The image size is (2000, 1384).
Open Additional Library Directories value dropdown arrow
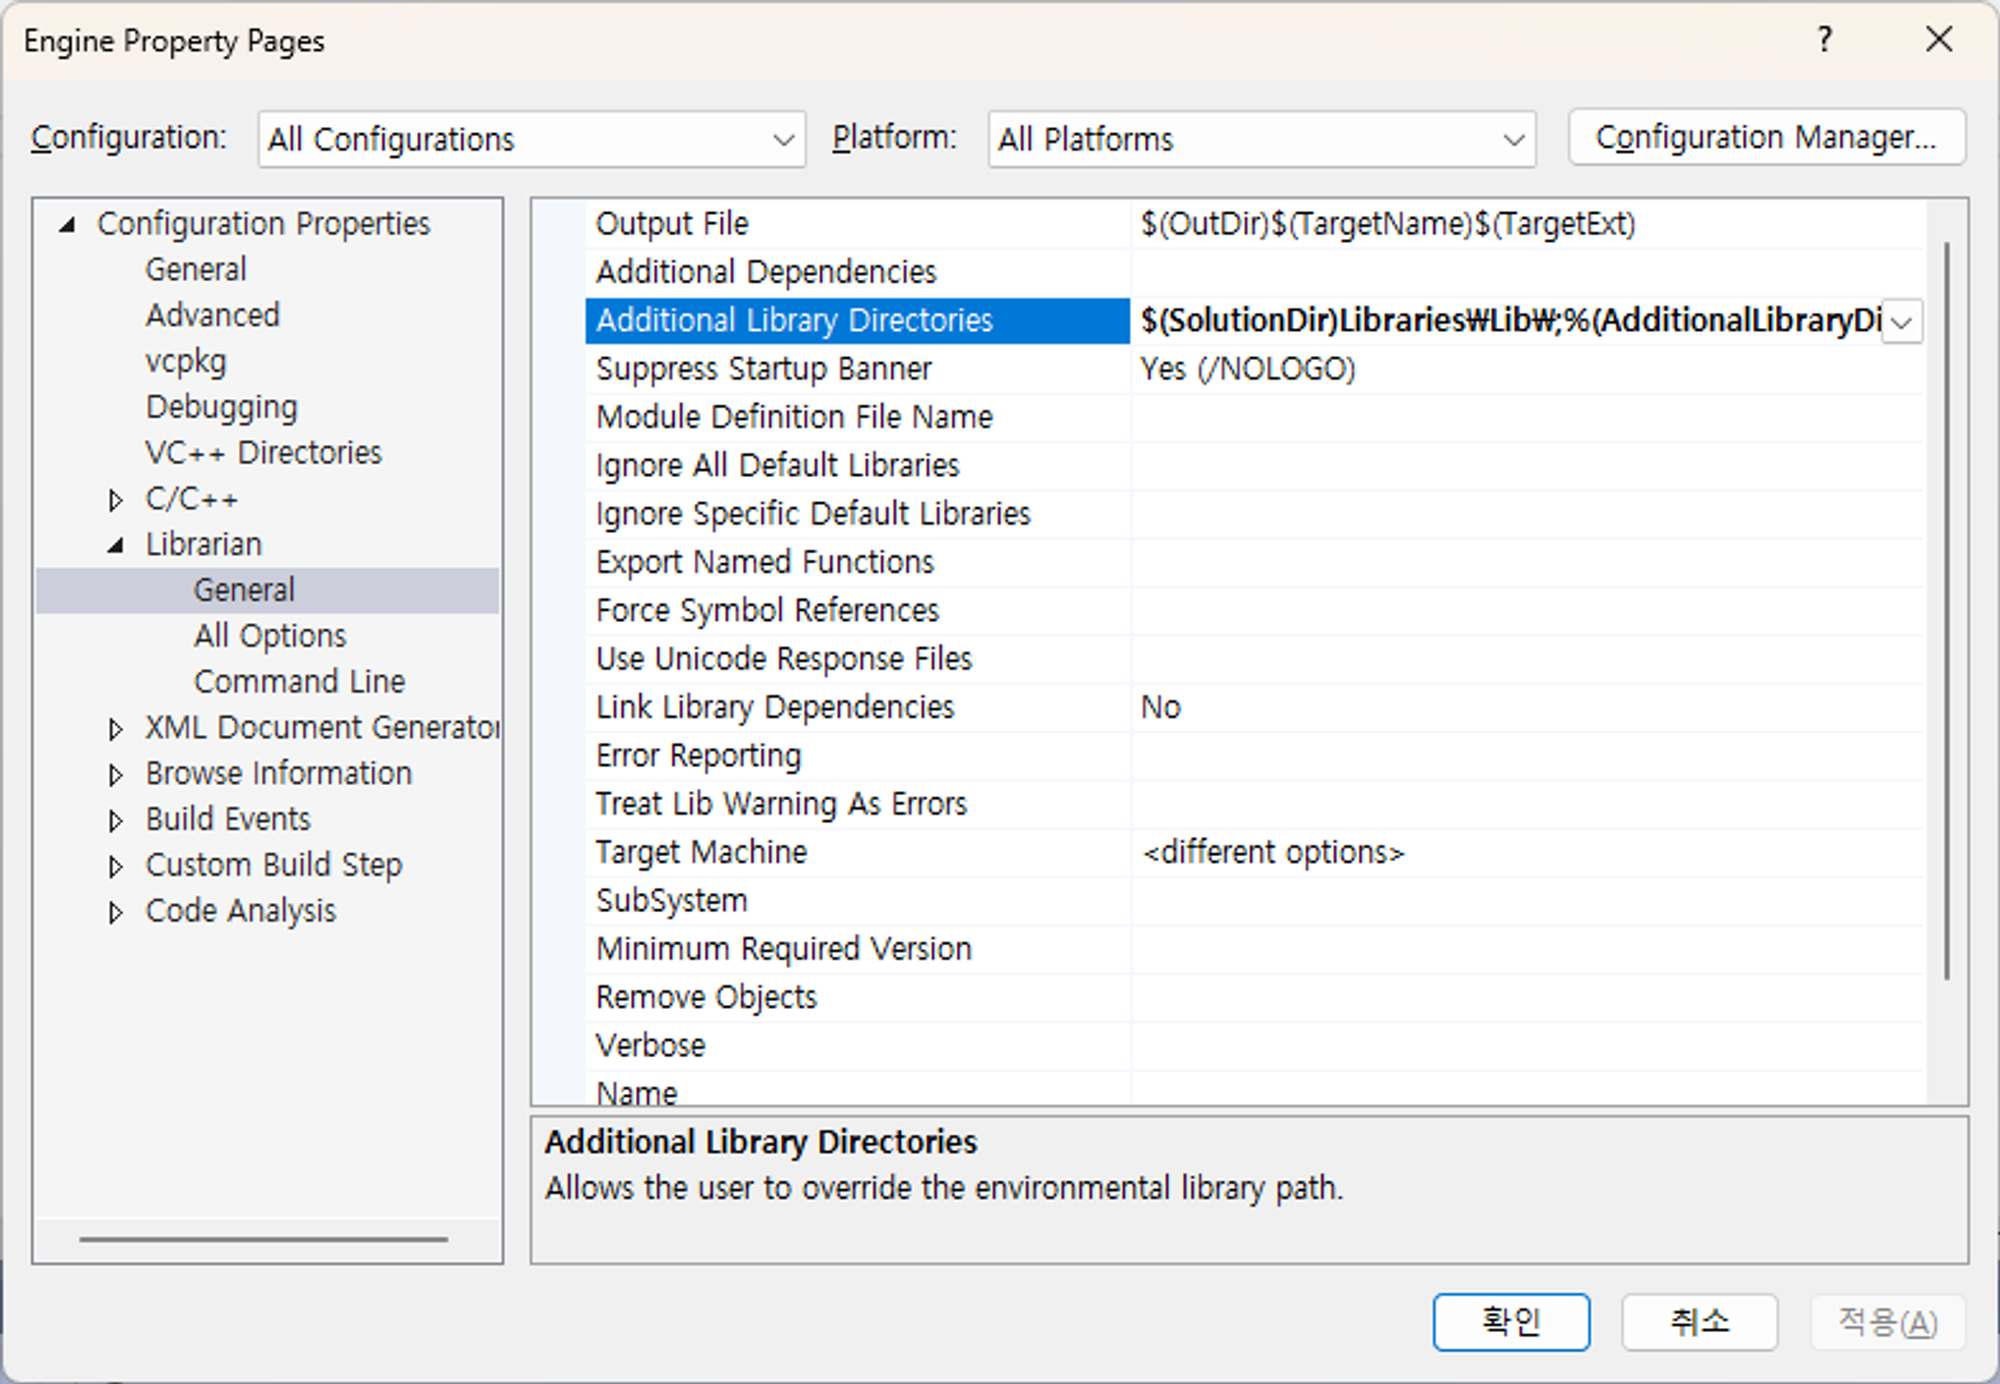[1901, 322]
